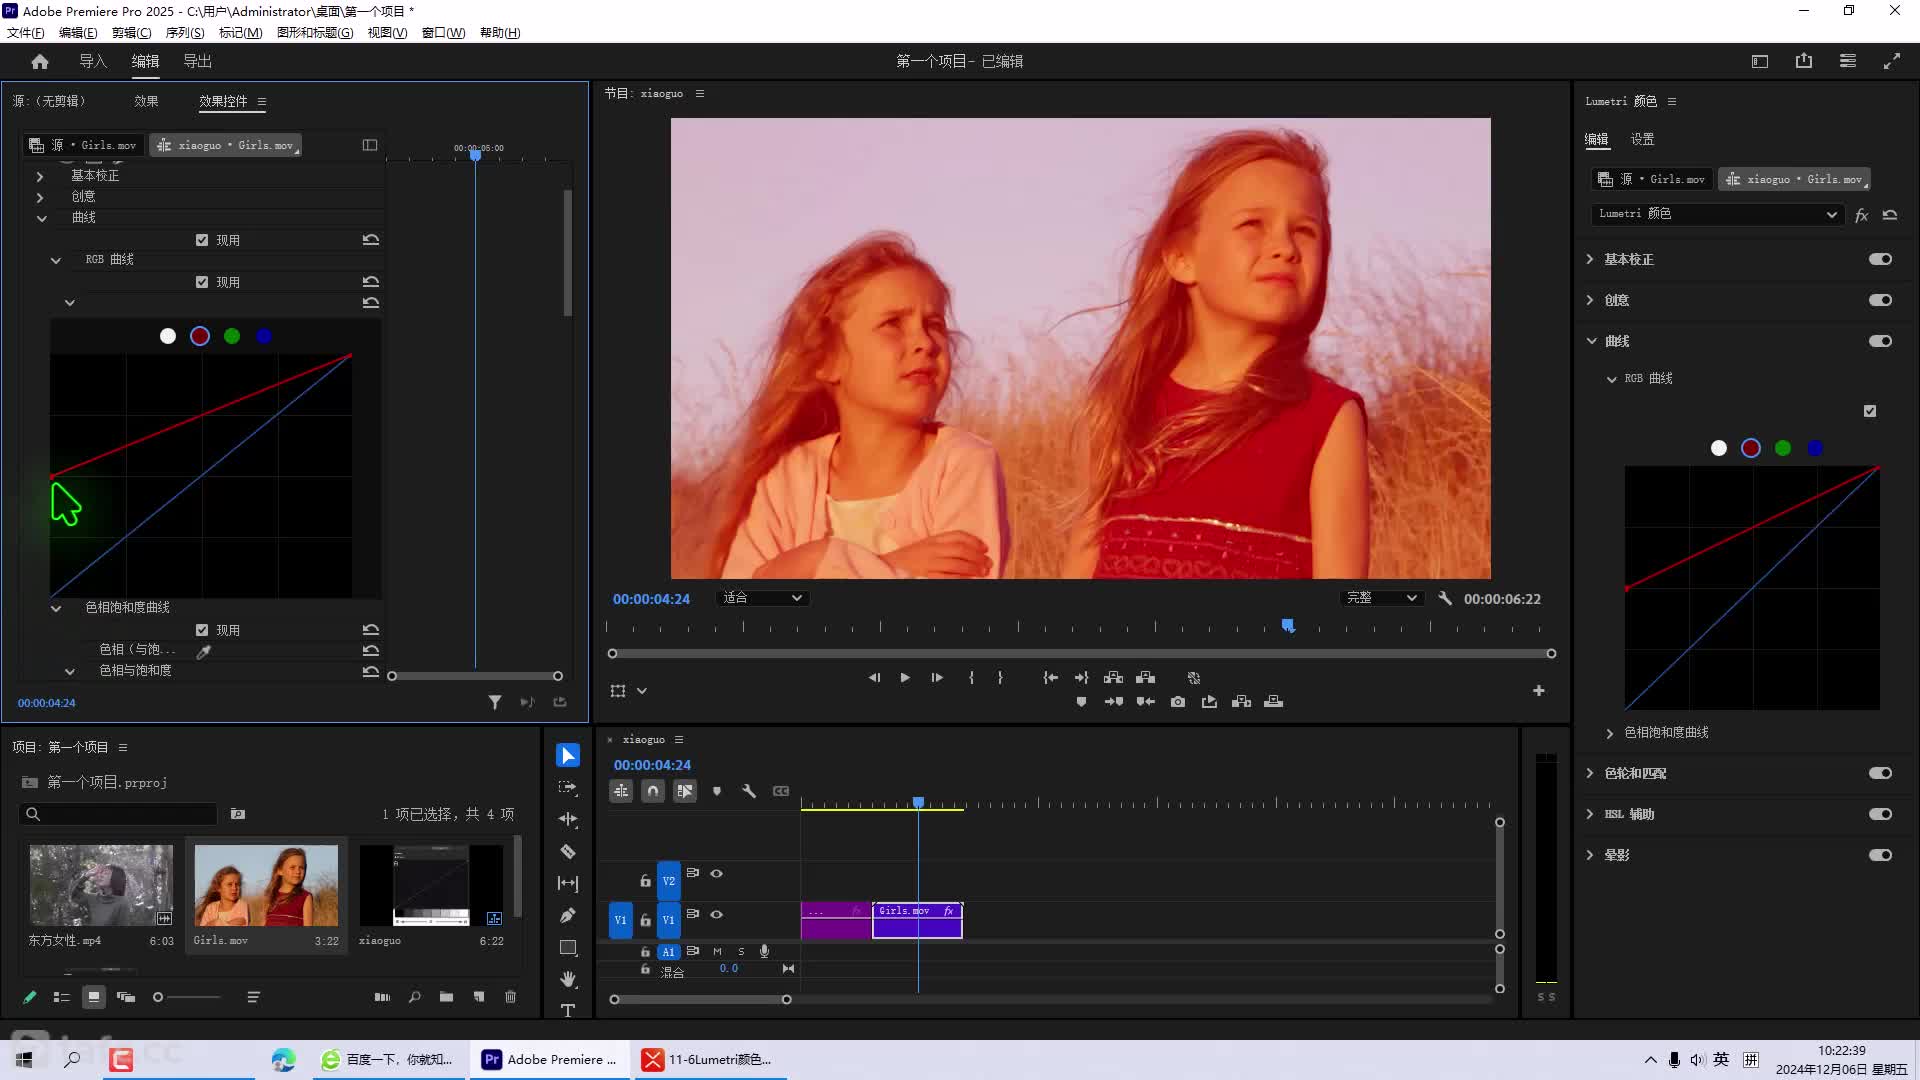1920x1080 pixels.
Task: Click the Project panel search field
Action: (x=119, y=814)
